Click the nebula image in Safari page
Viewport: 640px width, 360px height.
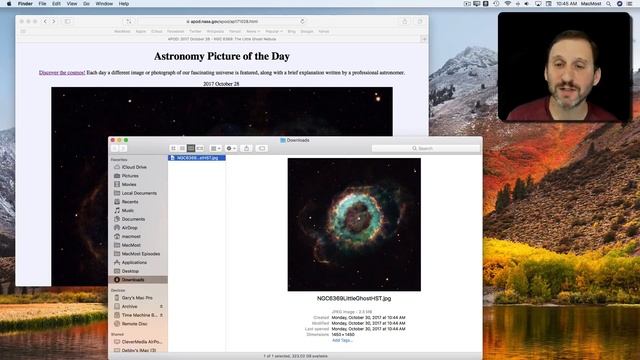click(222, 111)
